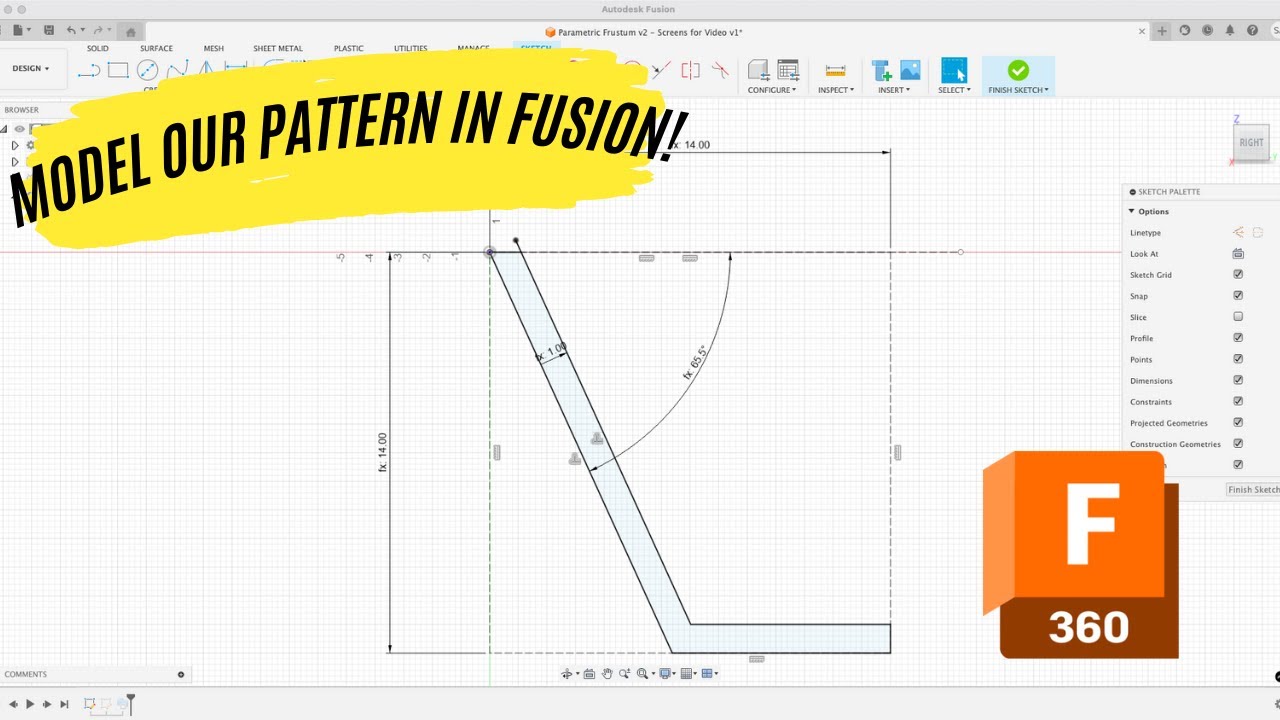Enable the Slice checkbox
The width and height of the screenshot is (1280, 720).
pos(1238,317)
